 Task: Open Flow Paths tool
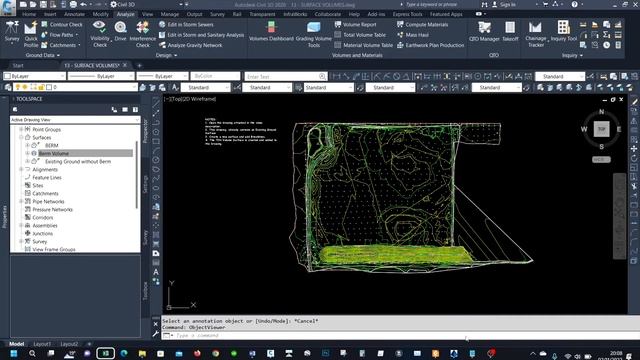click(59, 35)
